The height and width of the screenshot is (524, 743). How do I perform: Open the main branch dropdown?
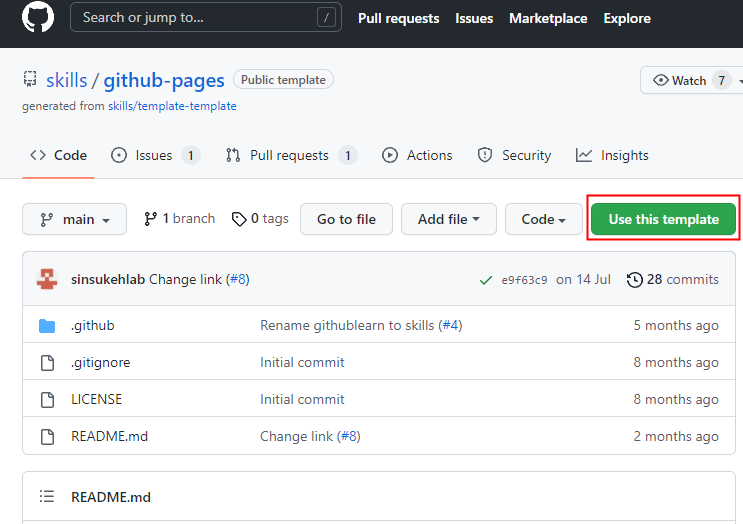(x=74, y=219)
